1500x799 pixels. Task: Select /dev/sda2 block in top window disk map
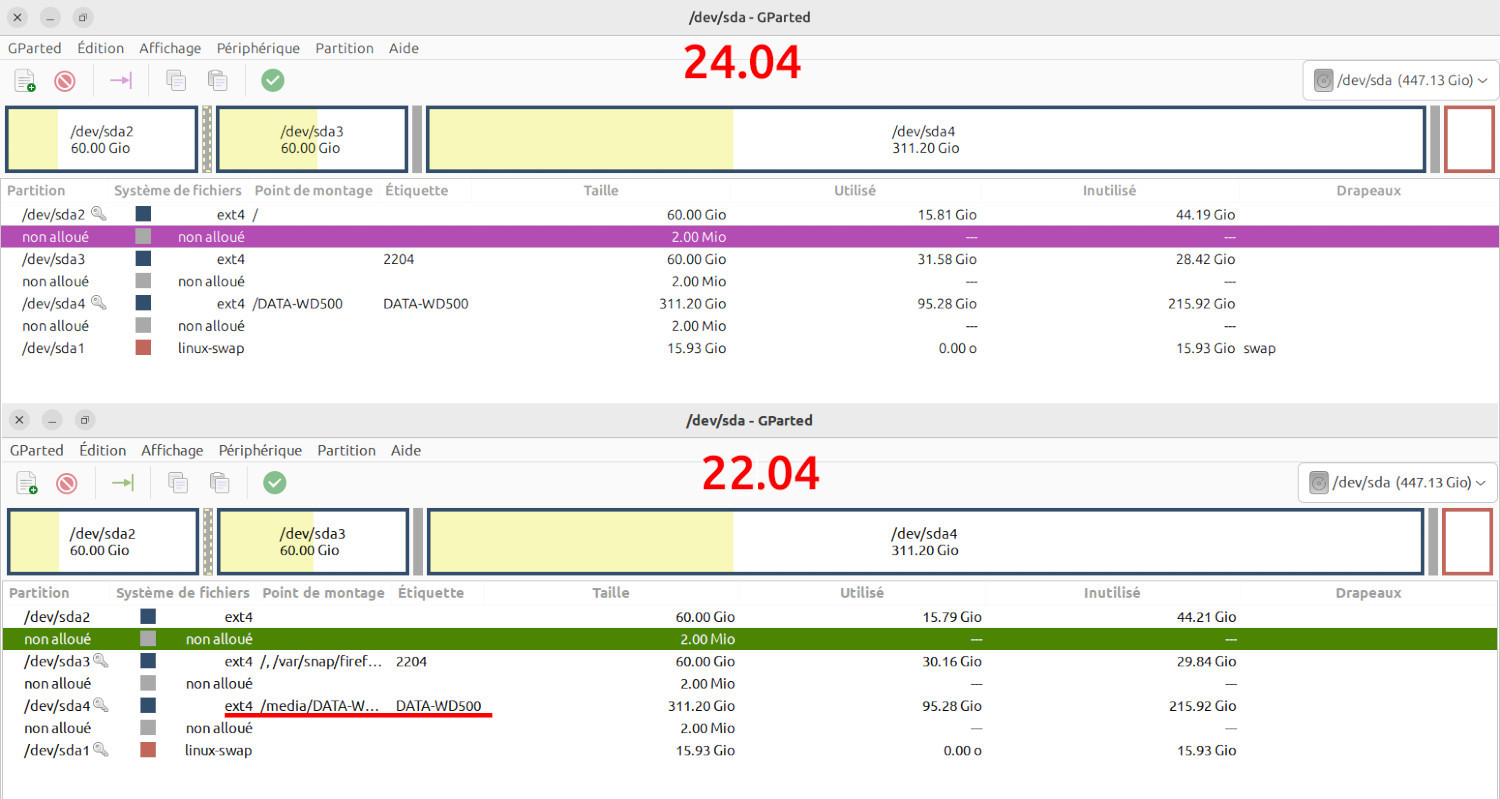[x=101, y=139]
